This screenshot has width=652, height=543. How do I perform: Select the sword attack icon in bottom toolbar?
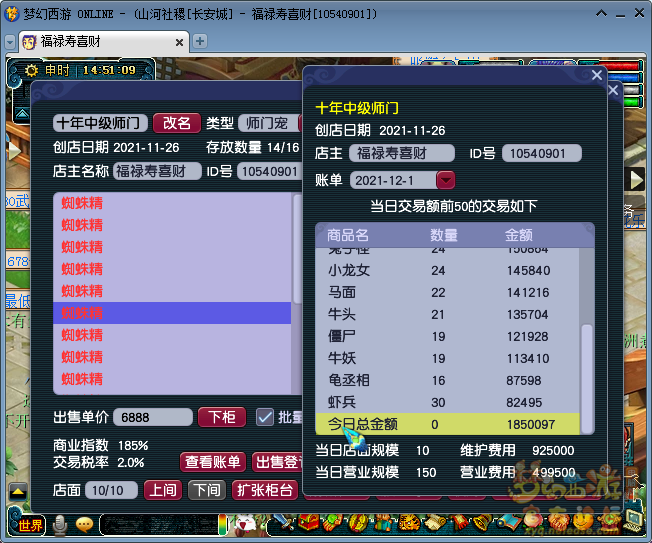click(x=283, y=523)
